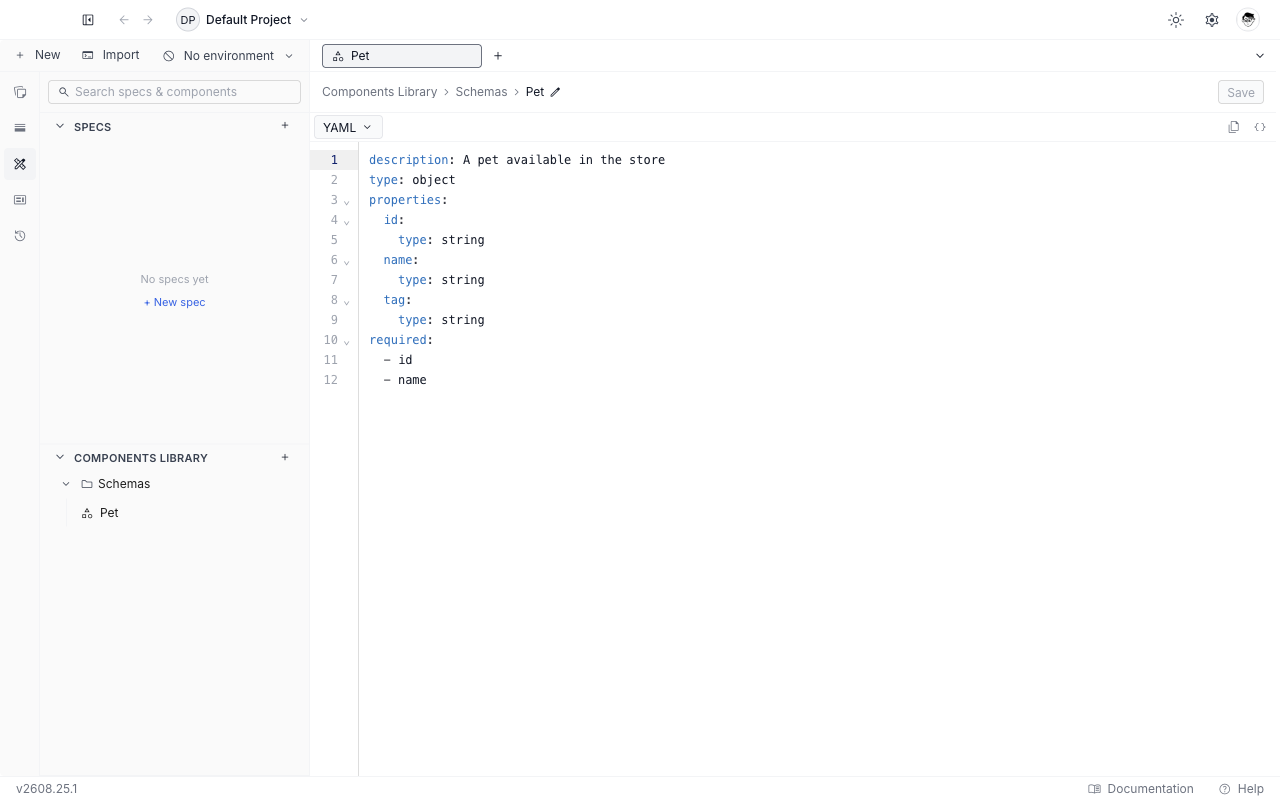Add spec with SPECS plus icon
Screen dimensions: 1280x800
(285, 126)
